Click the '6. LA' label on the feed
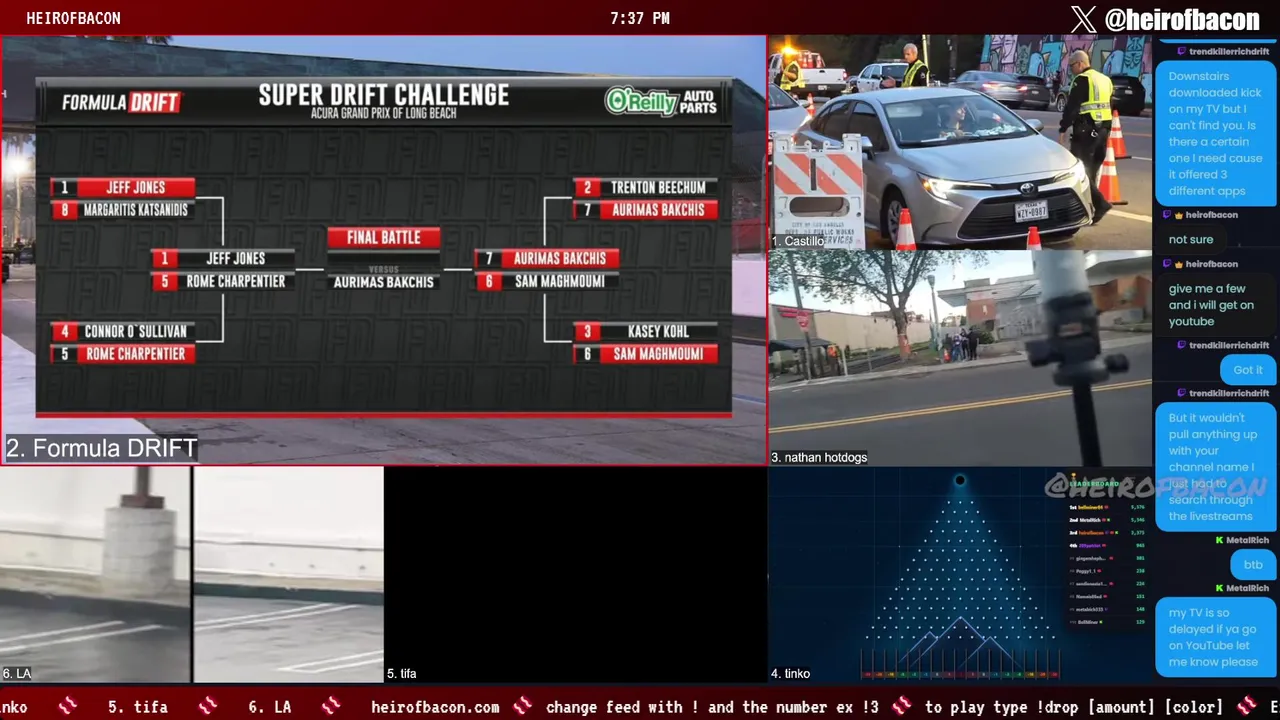The width and height of the screenshot is (1280, 720). coord(16,674)
